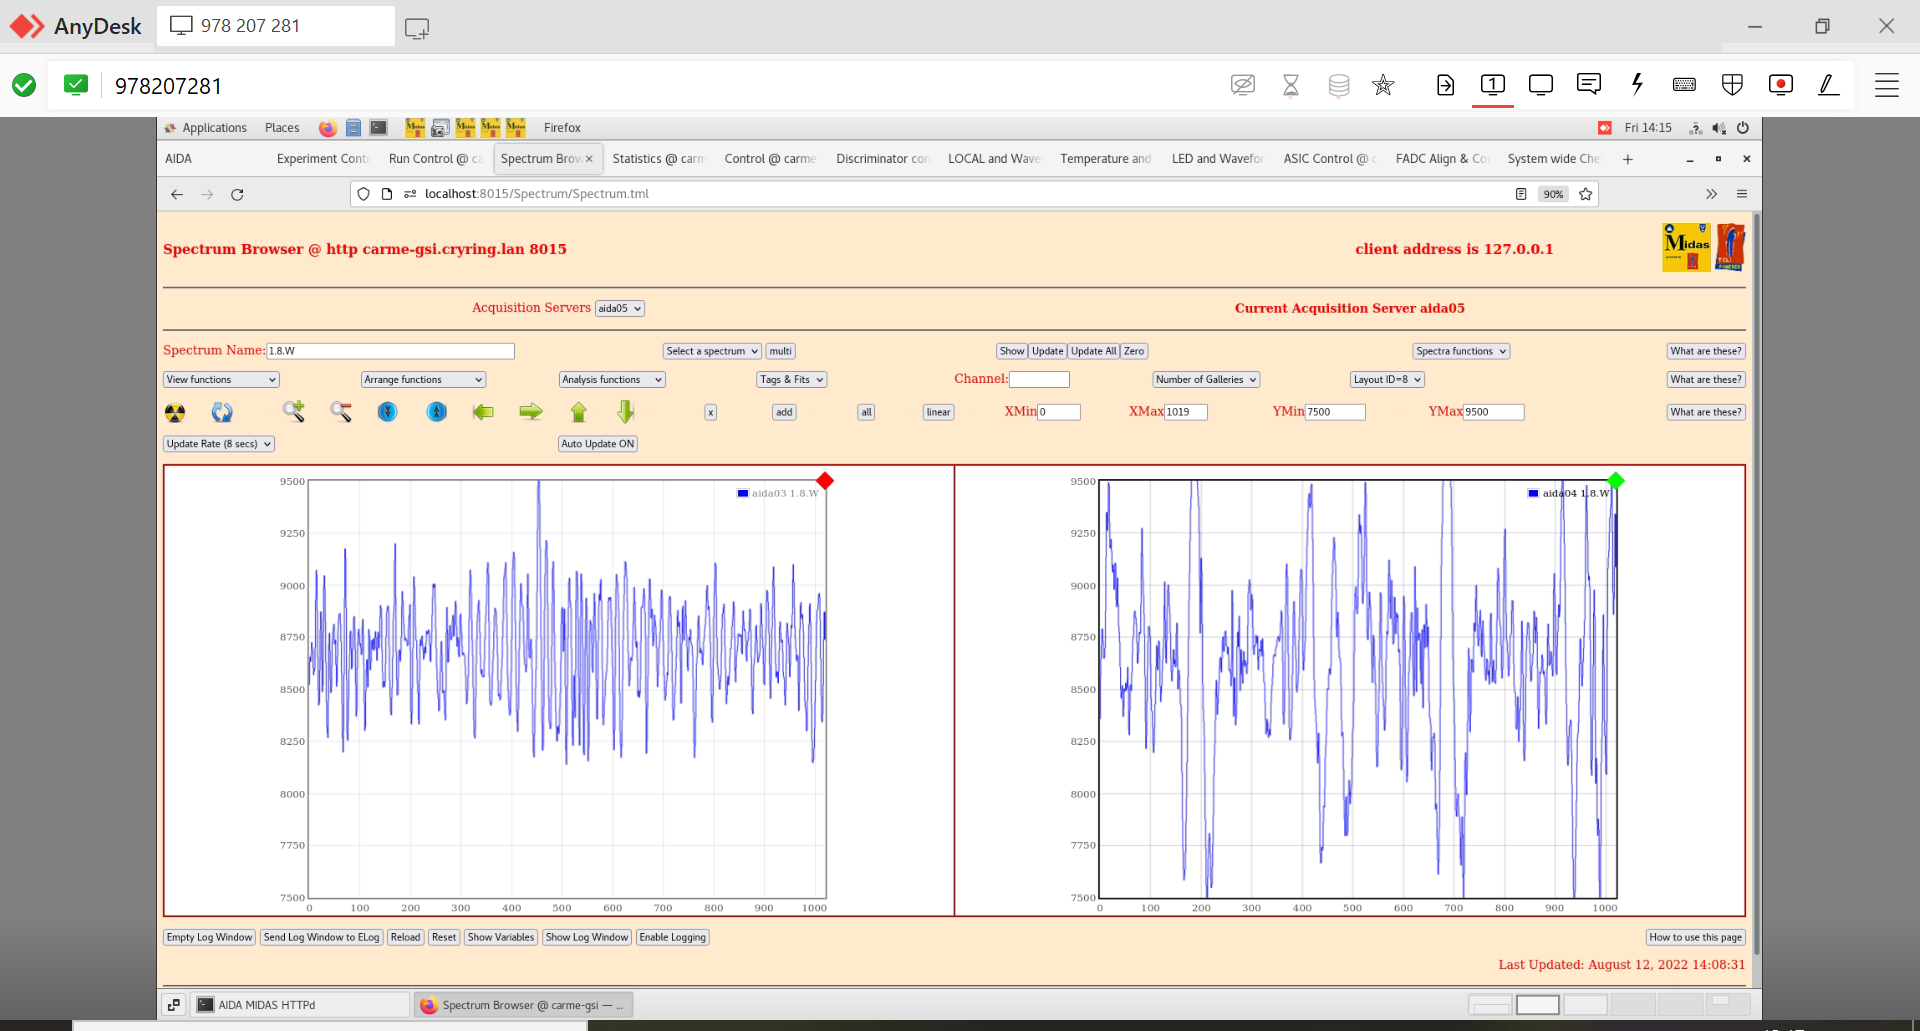Start AnyDesk session recording icon
Screen dimensions: 1920x1031
1781,85
